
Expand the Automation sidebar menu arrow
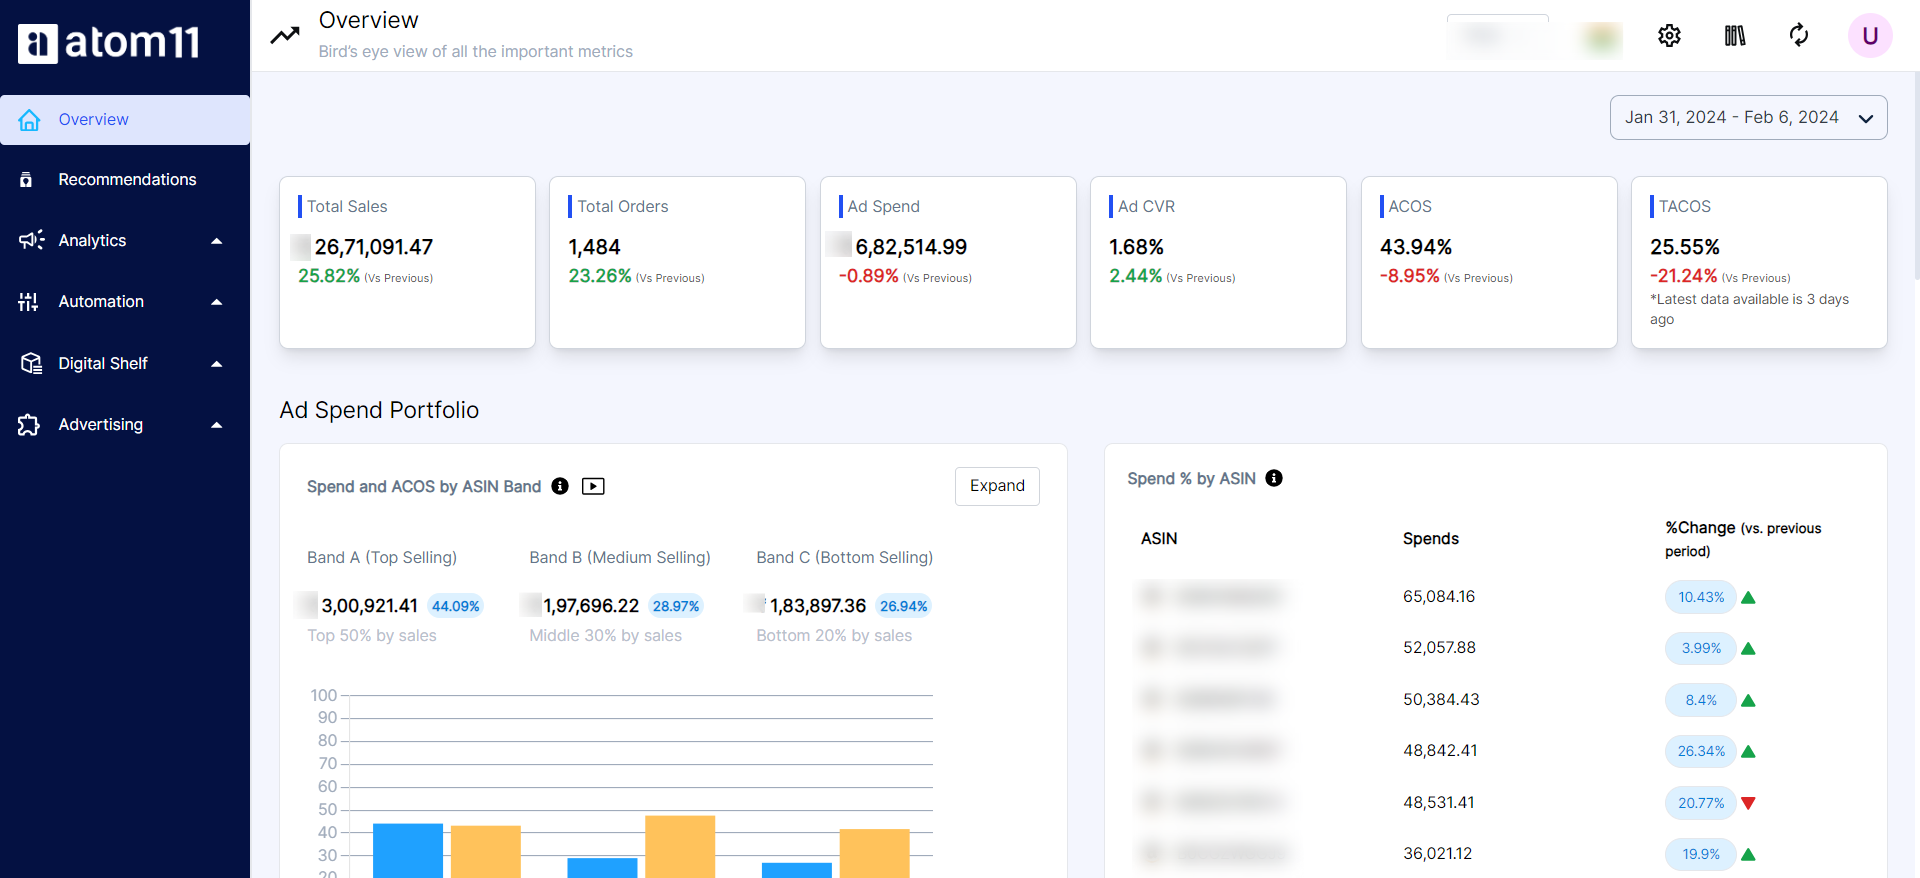click(216, 302)
